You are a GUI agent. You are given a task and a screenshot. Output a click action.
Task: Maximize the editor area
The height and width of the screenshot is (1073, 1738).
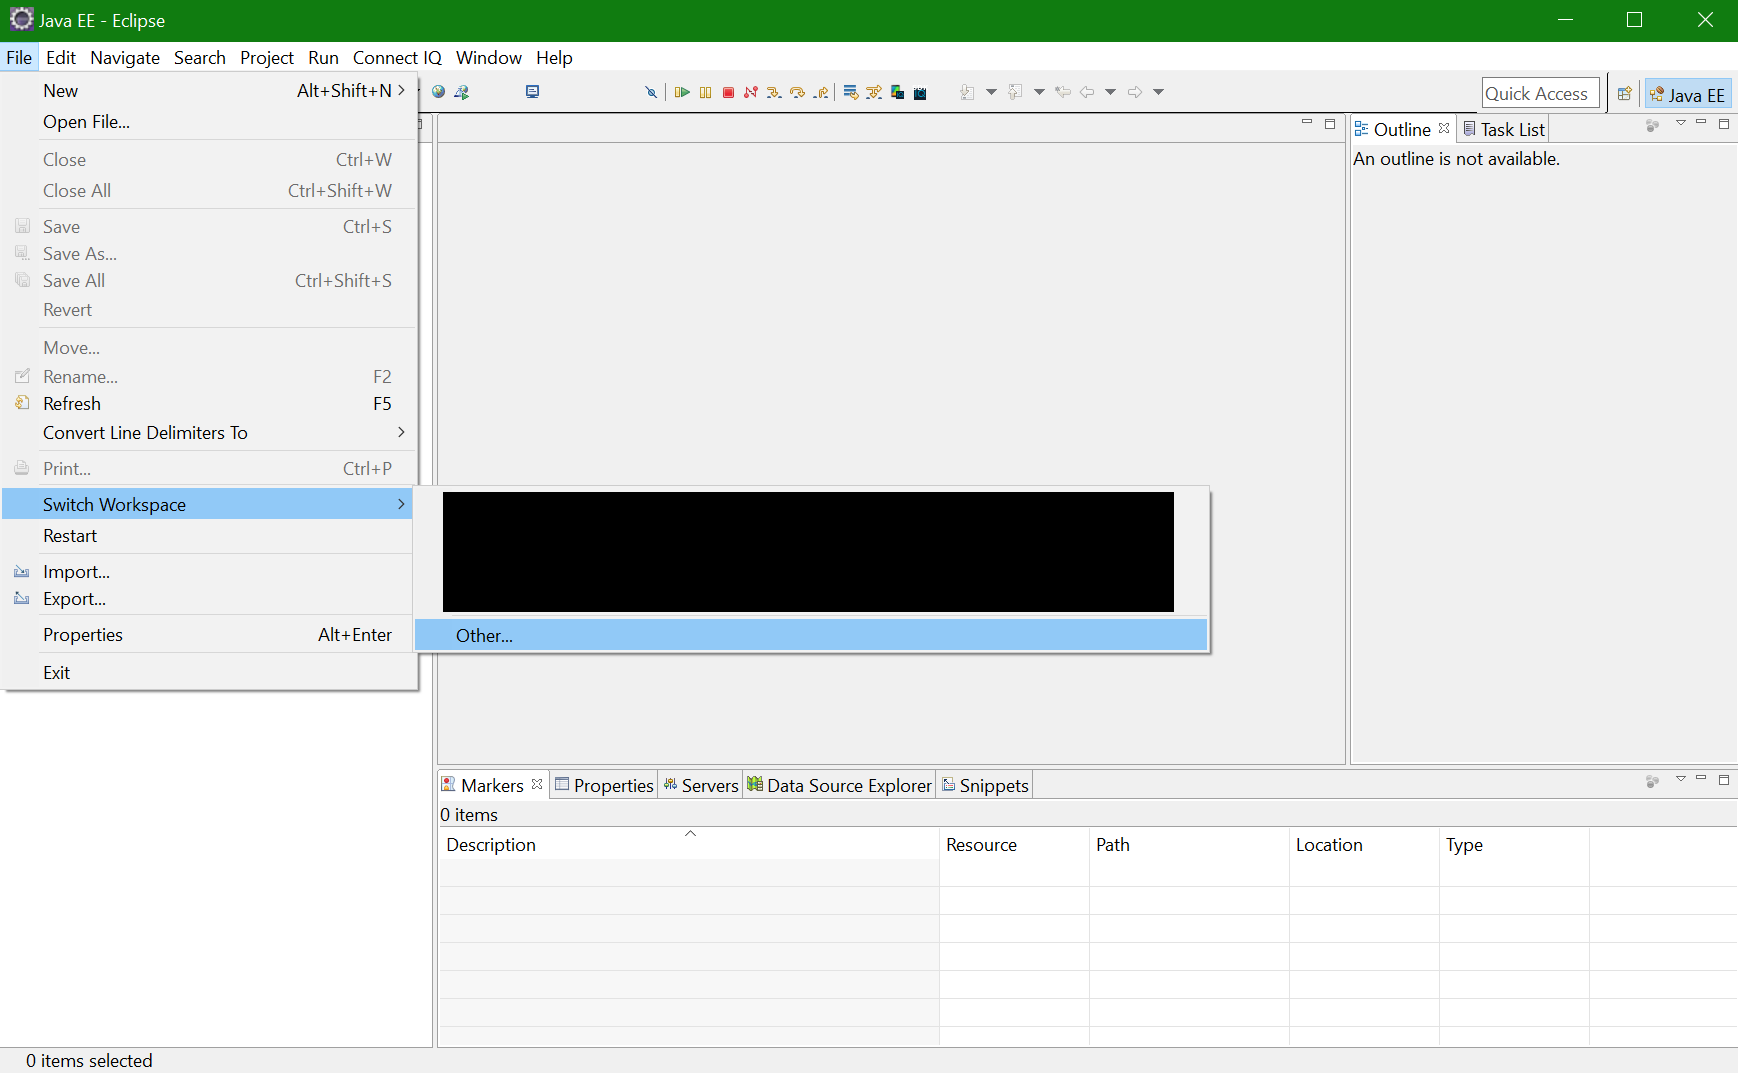(1330, 124)
